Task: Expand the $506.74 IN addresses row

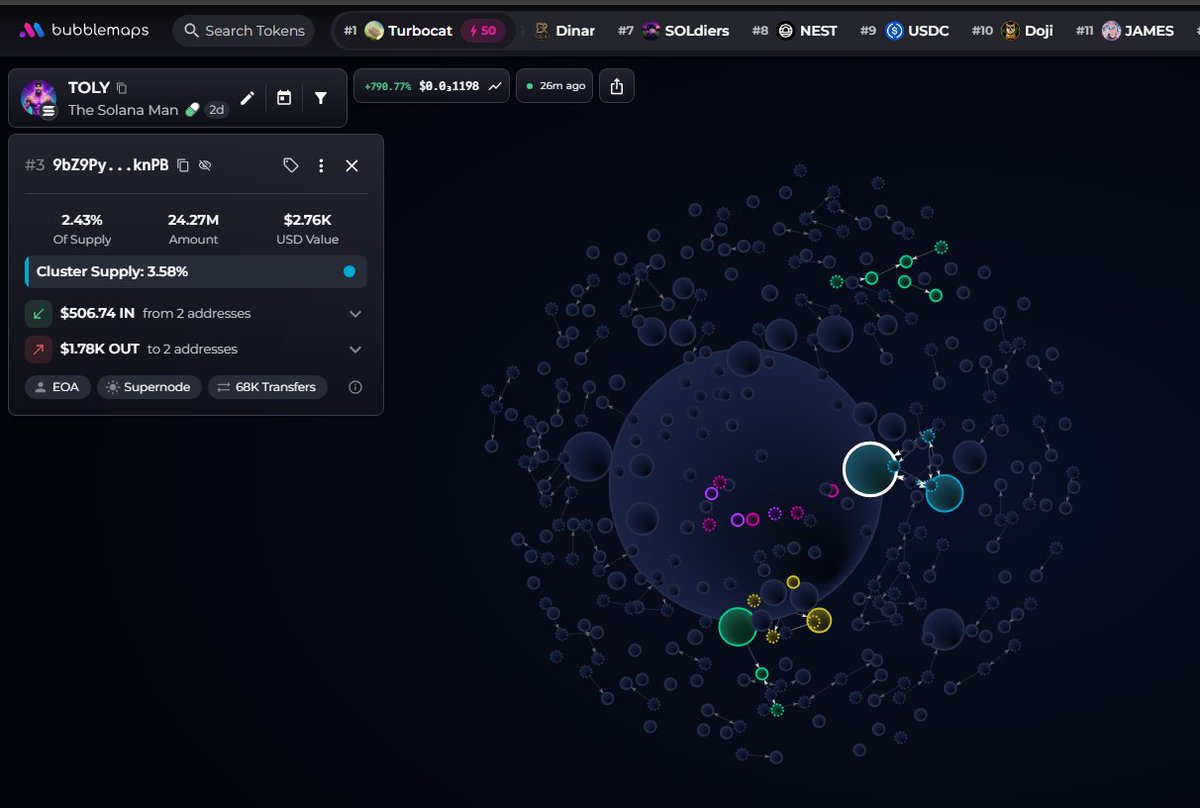Action: 196,313
